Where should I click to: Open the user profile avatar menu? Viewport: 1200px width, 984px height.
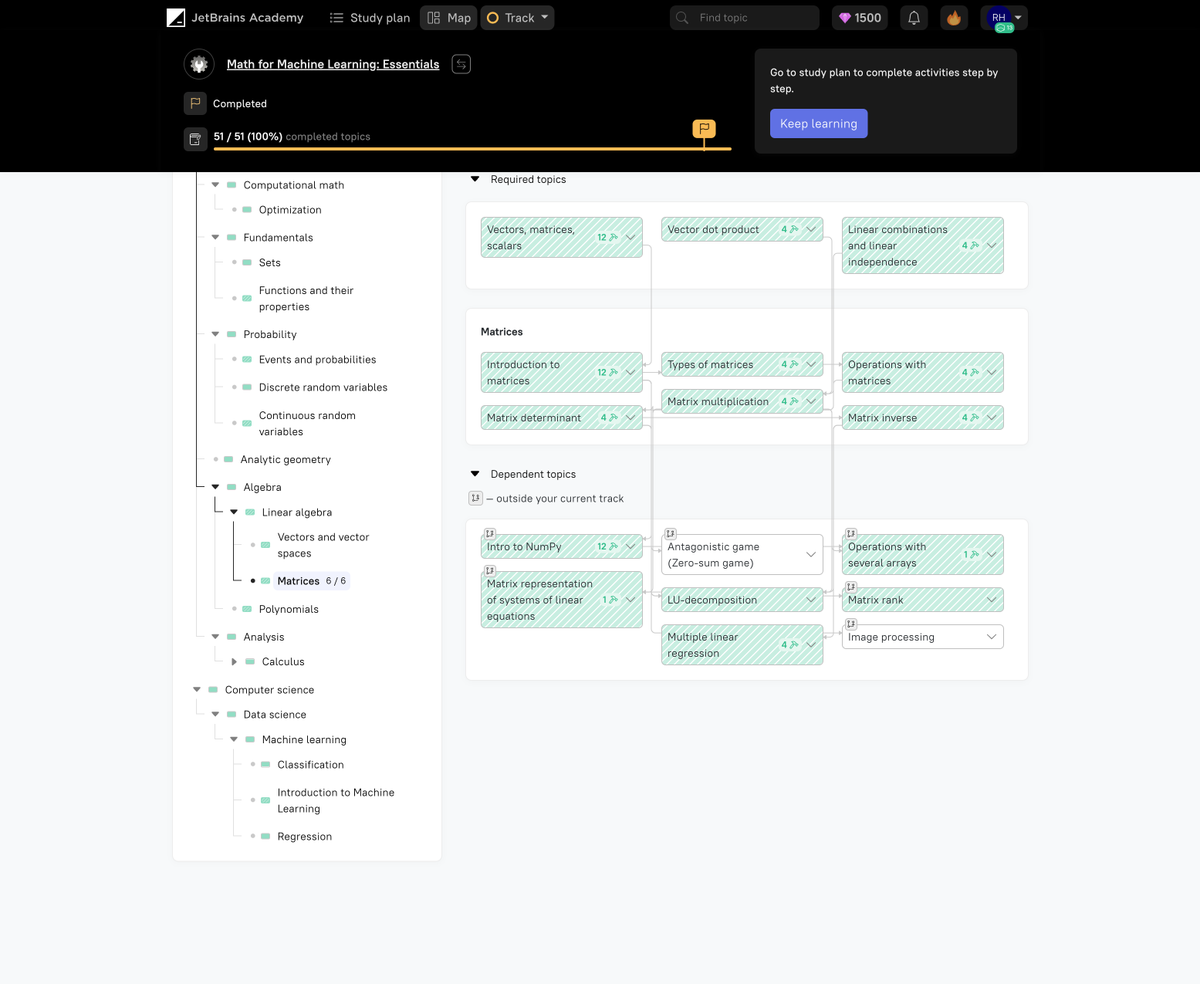tap(1004, 18)
